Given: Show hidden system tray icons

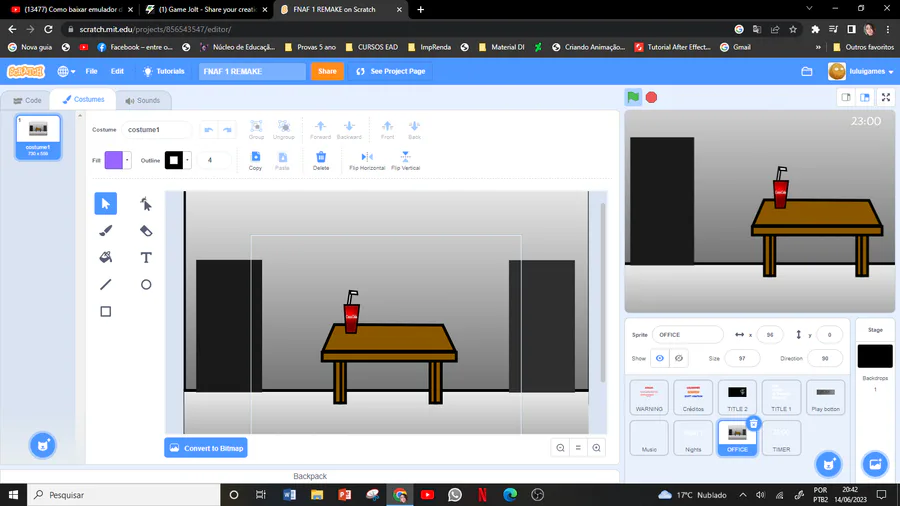Looking at the screenshot, I should [743, 495].
